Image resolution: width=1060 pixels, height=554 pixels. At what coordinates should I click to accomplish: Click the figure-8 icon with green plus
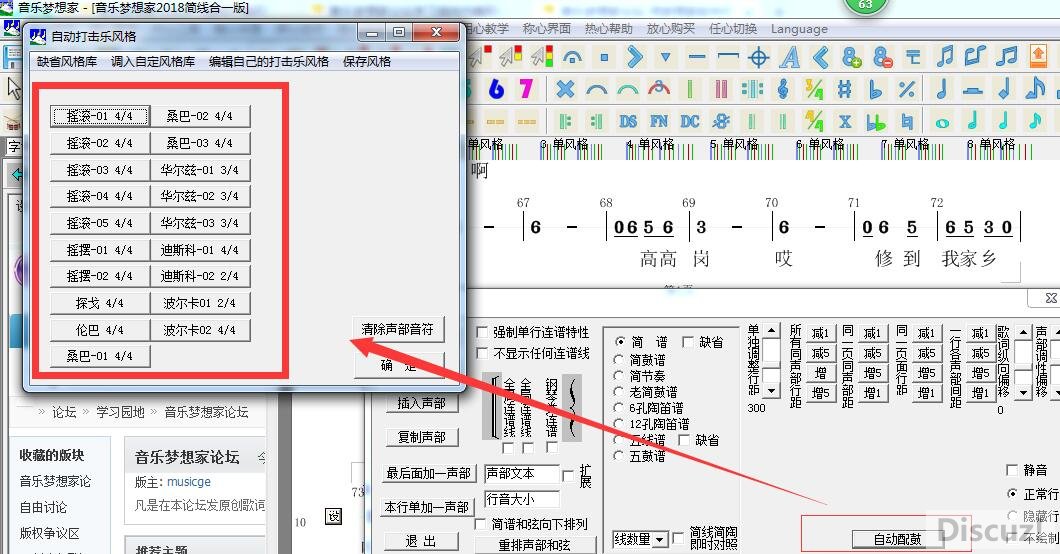point(851,57)
